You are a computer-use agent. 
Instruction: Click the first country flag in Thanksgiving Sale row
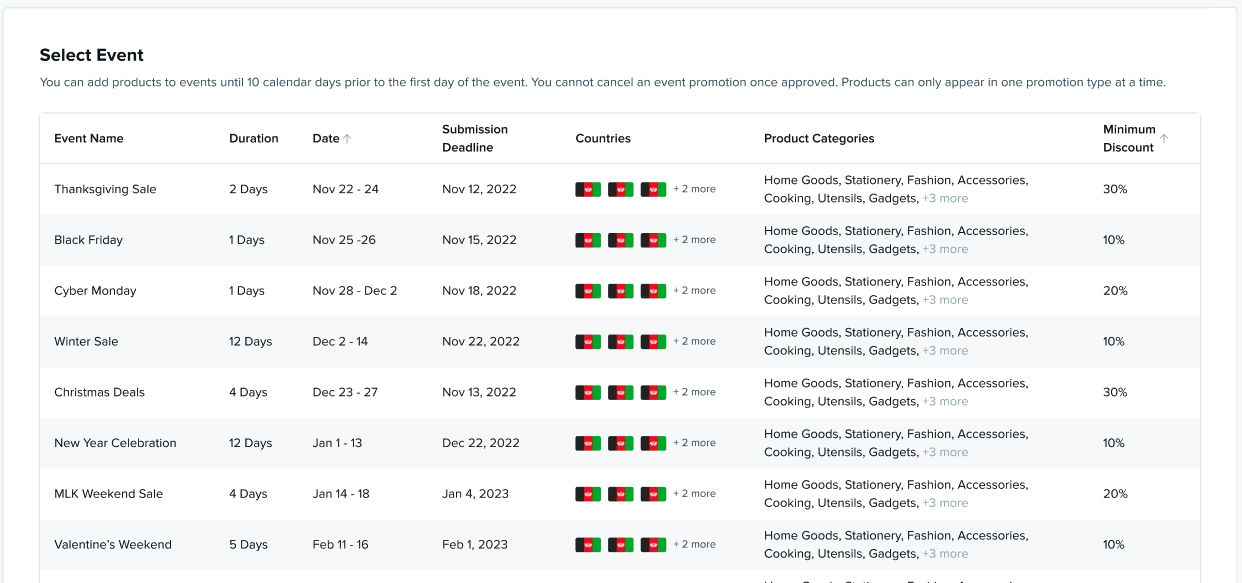pos(588,189)
